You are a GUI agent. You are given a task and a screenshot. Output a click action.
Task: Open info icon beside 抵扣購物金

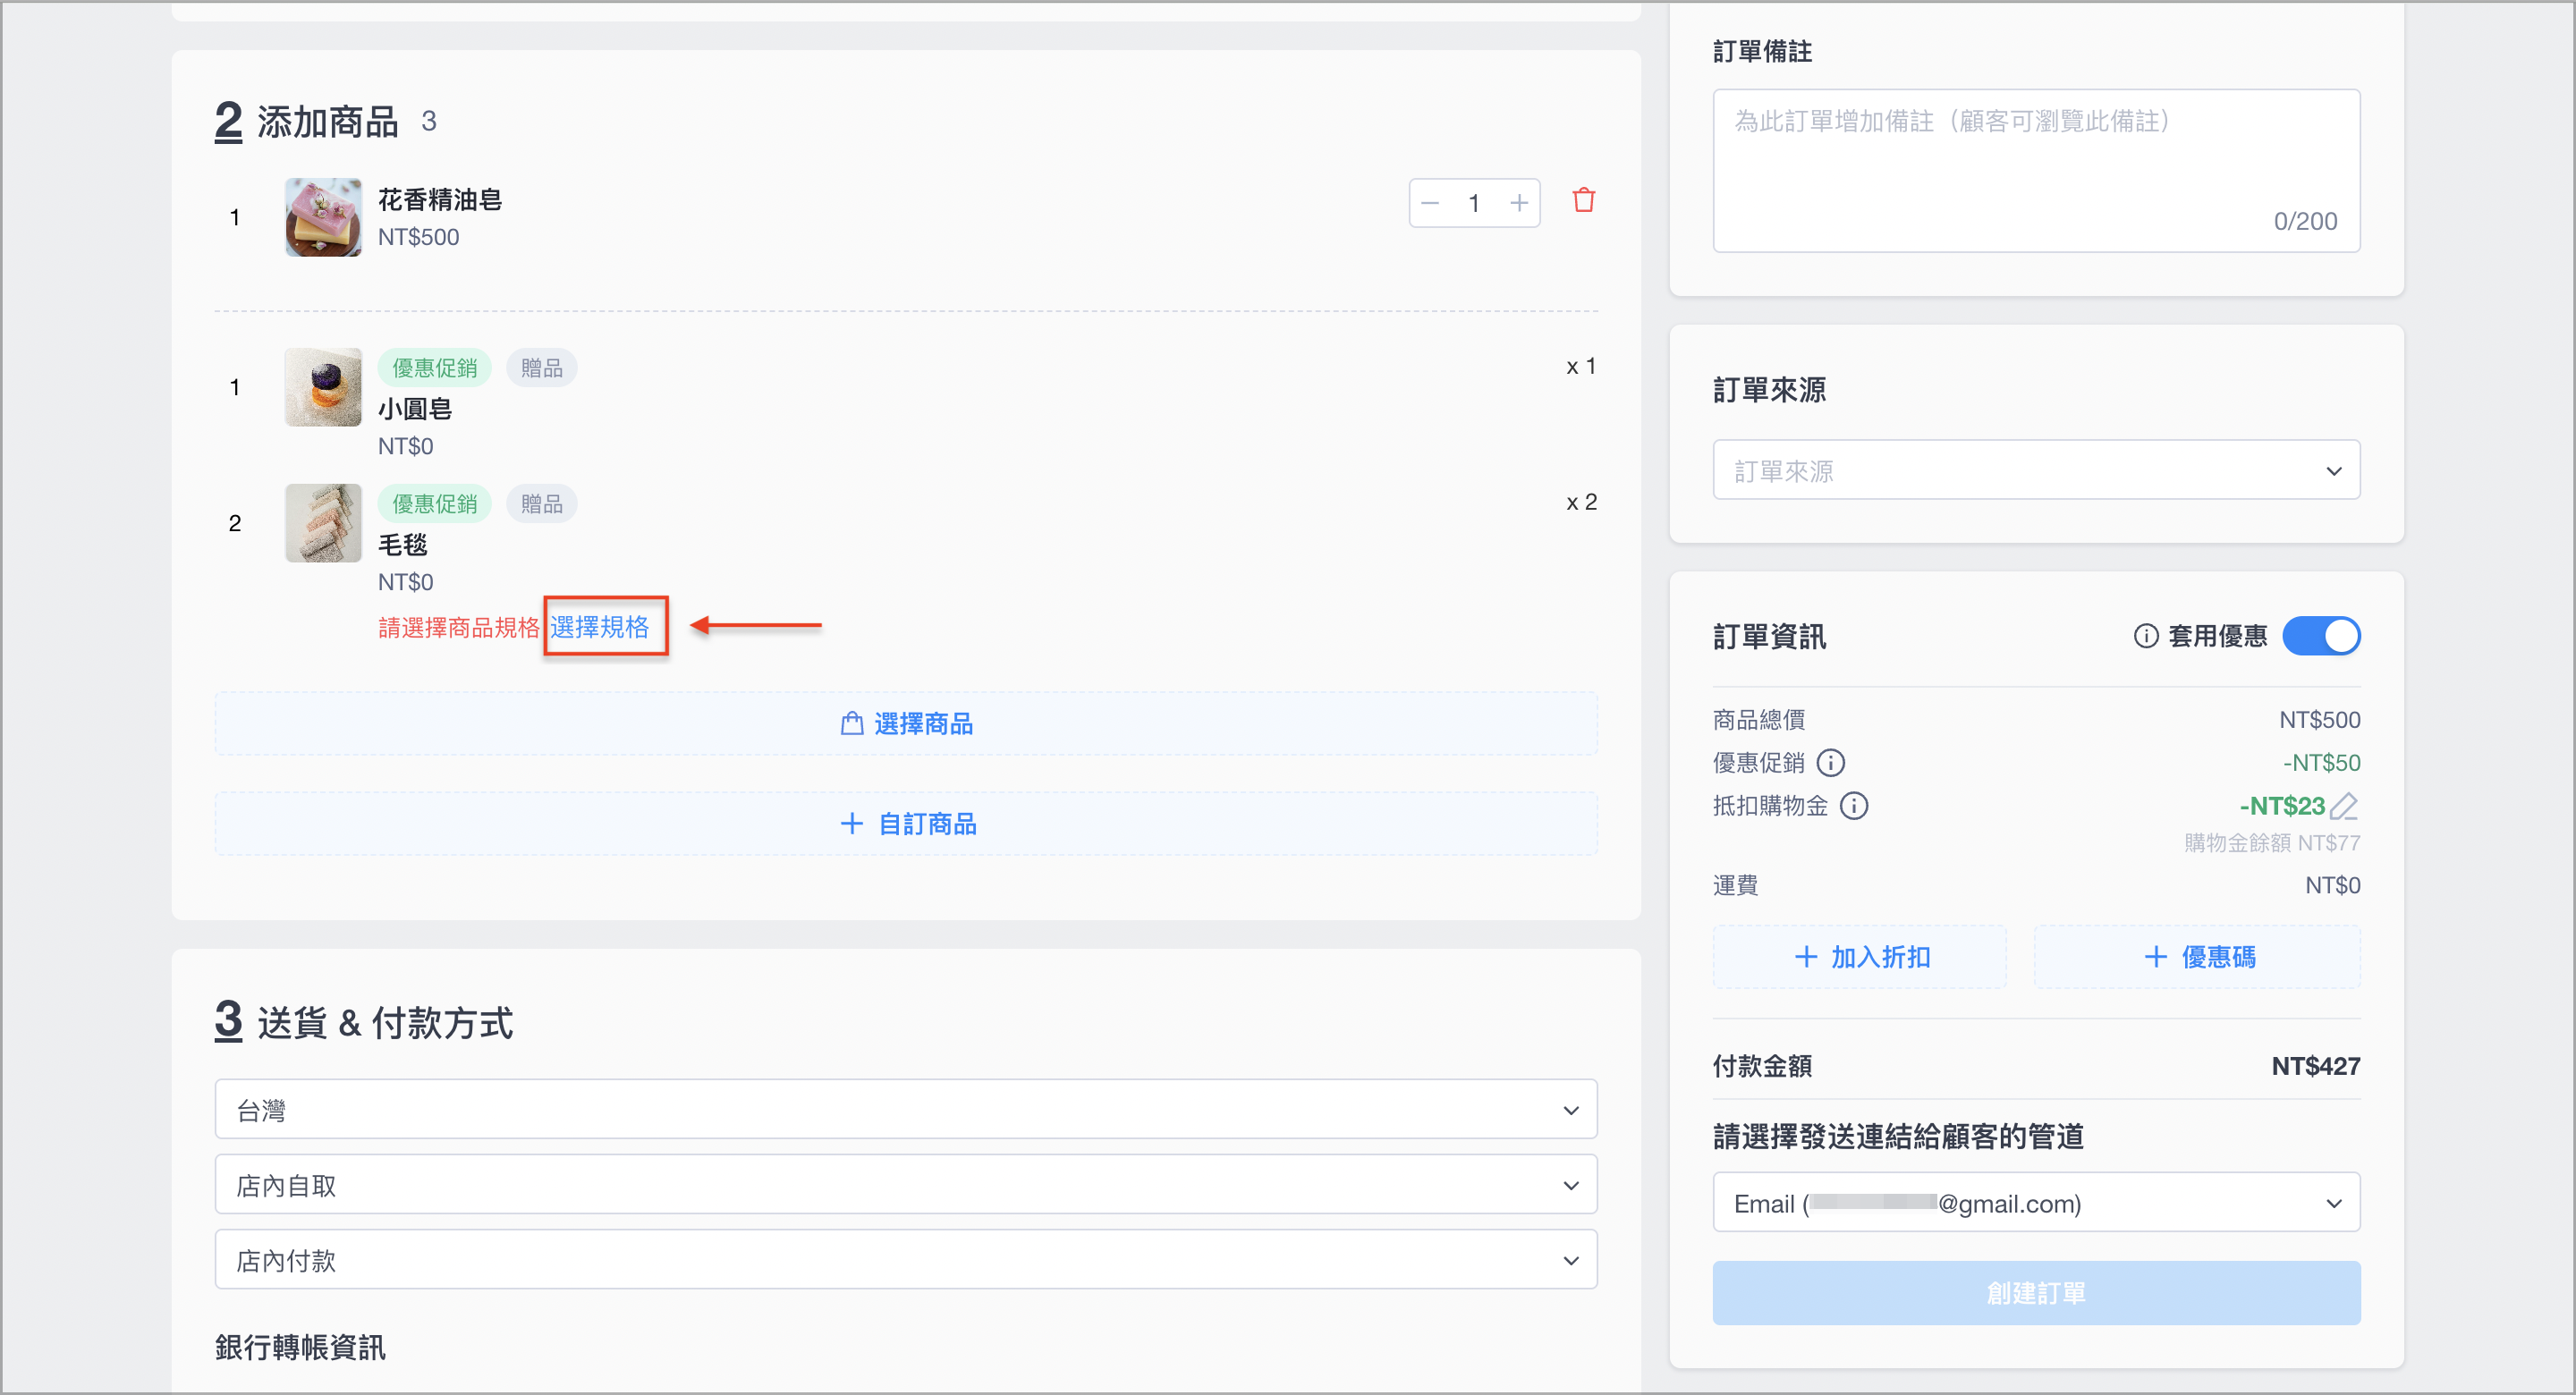[x=1853, y=806]
